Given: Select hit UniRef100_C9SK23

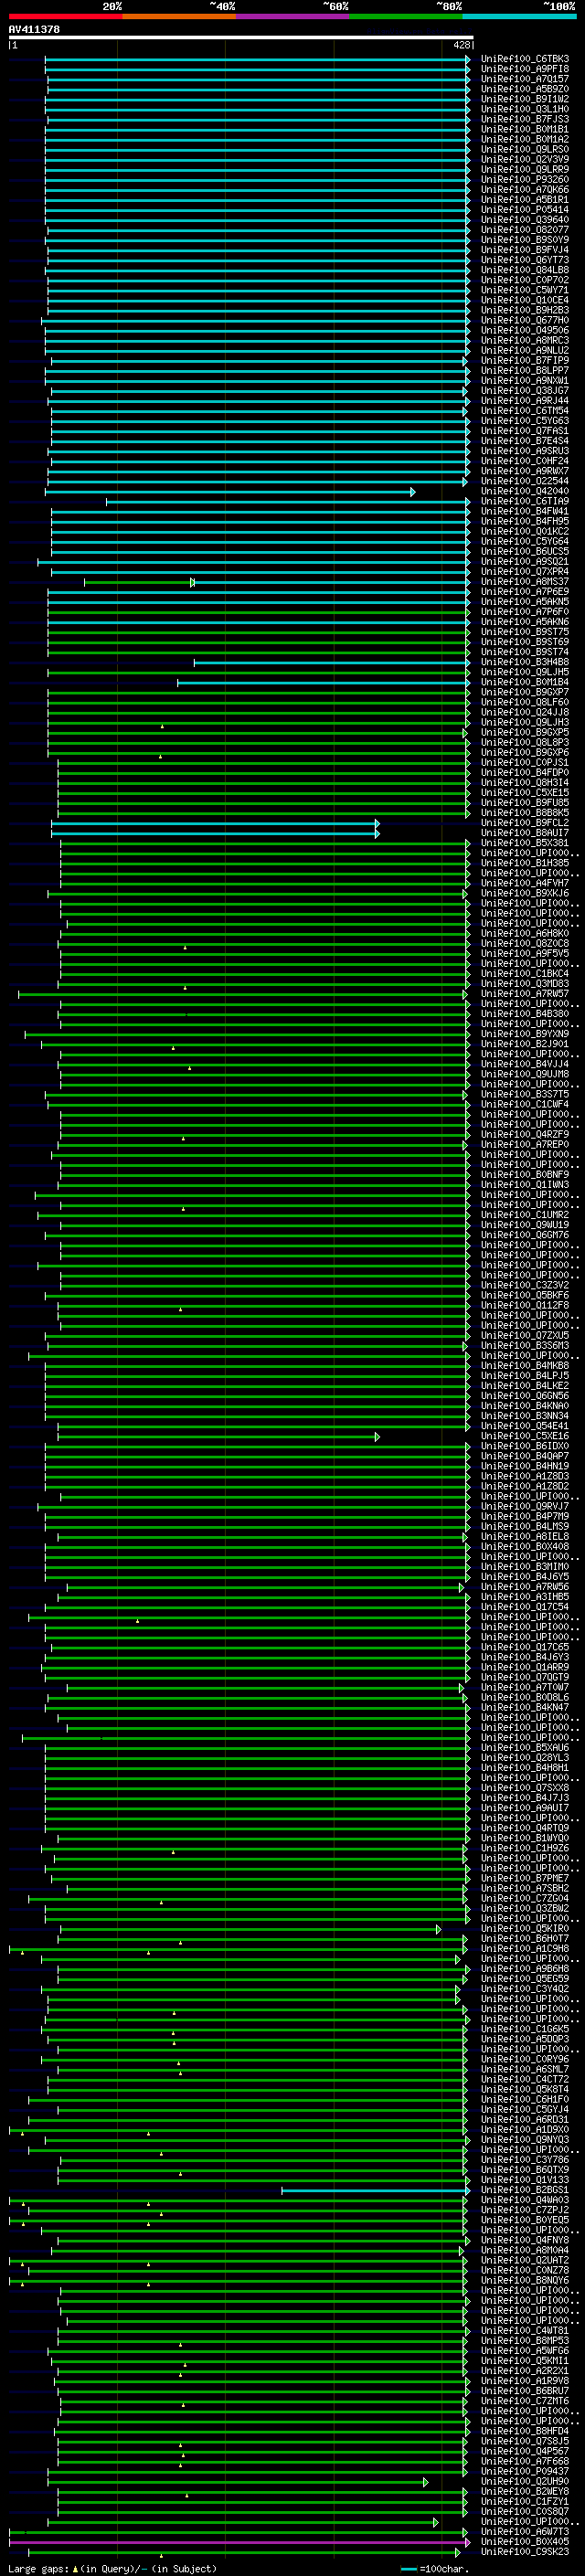Looking at the screenshot, I should click(x=525, y=2552).
